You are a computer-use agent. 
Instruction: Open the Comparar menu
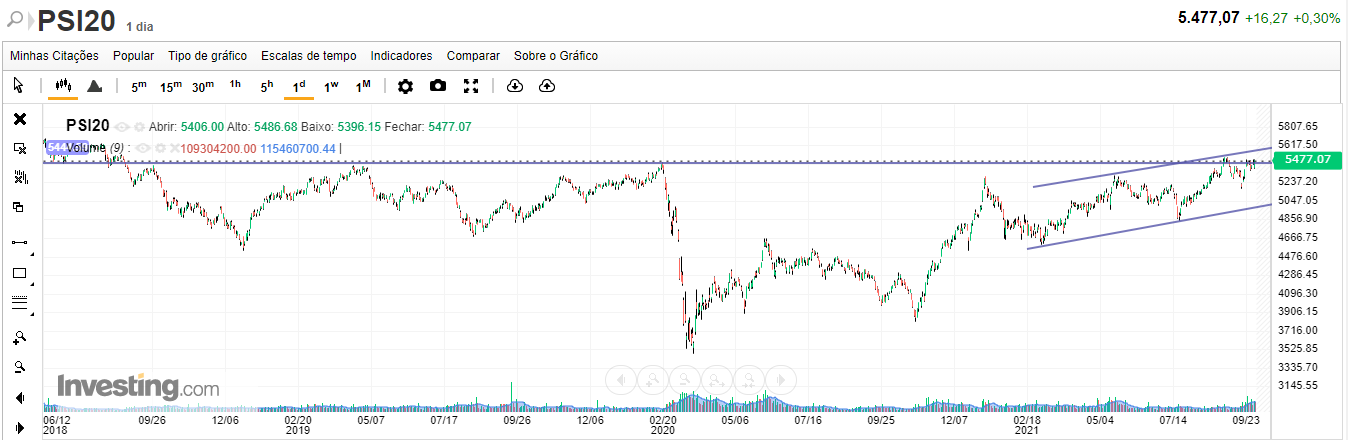point(473,56)
